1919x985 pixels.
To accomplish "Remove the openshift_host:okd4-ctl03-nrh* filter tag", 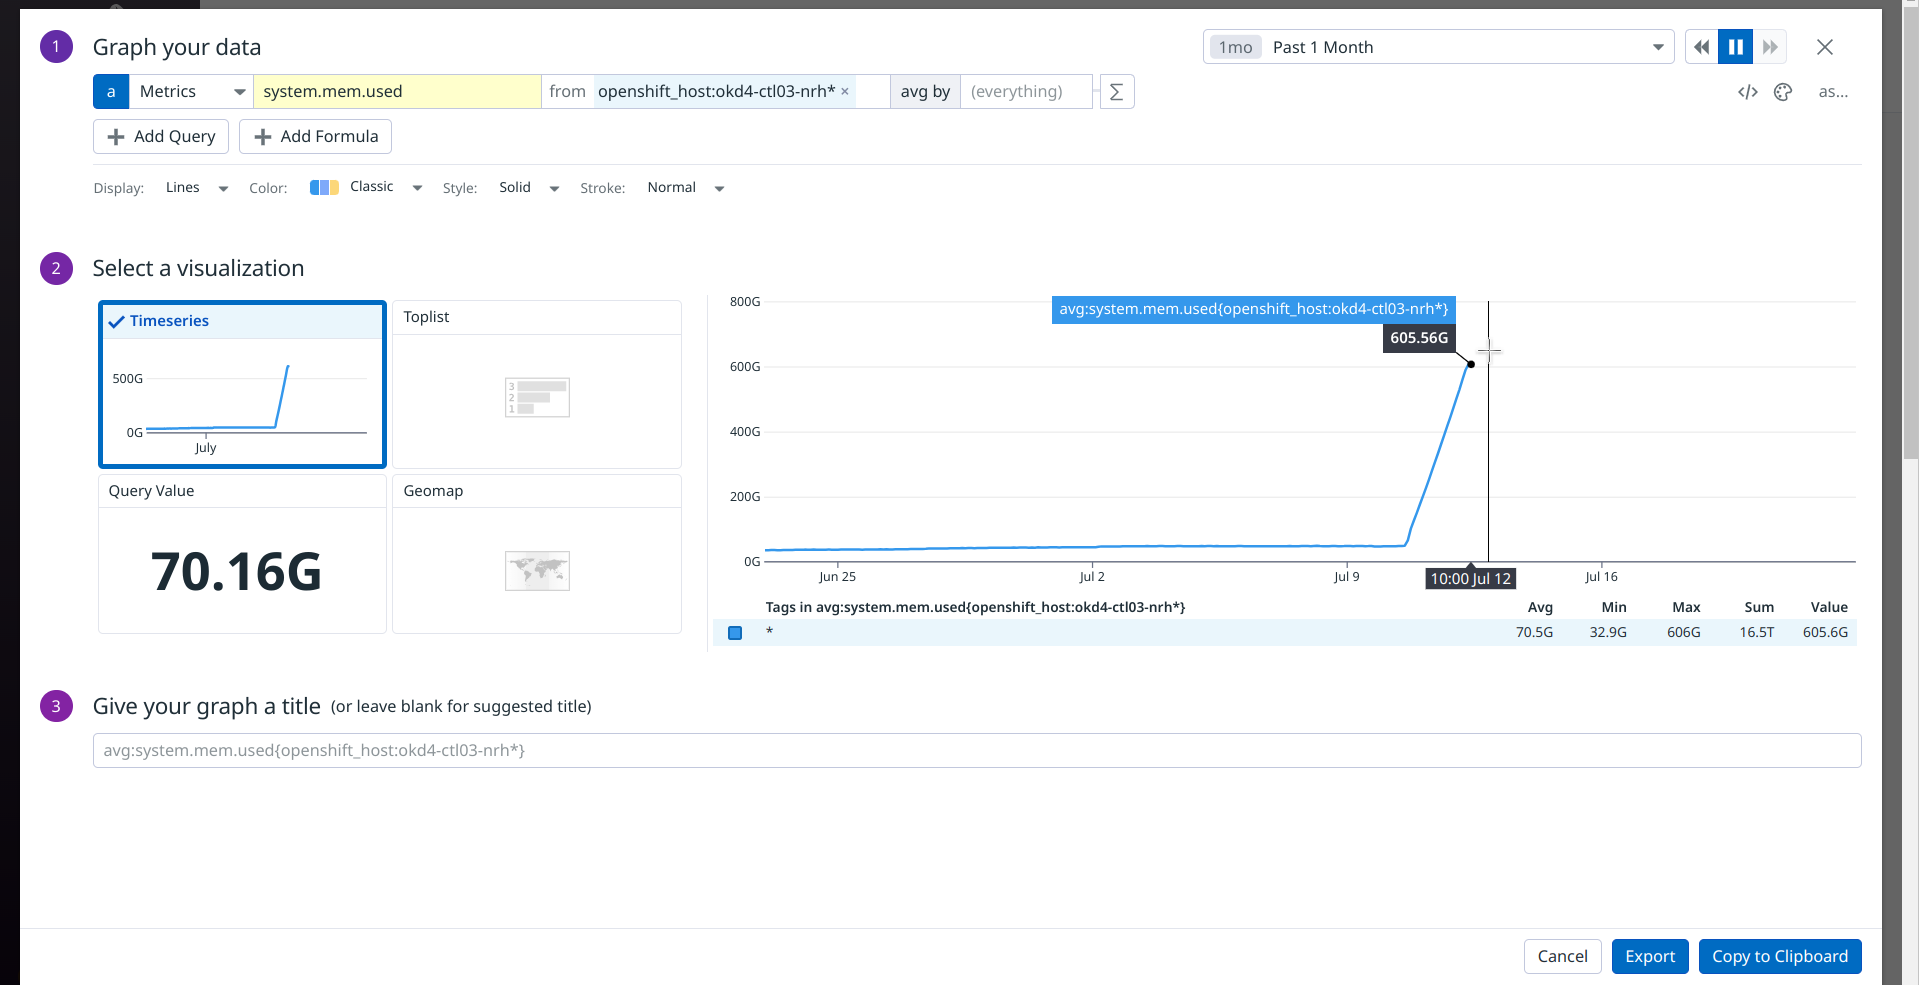I will (x=845, y=91).
